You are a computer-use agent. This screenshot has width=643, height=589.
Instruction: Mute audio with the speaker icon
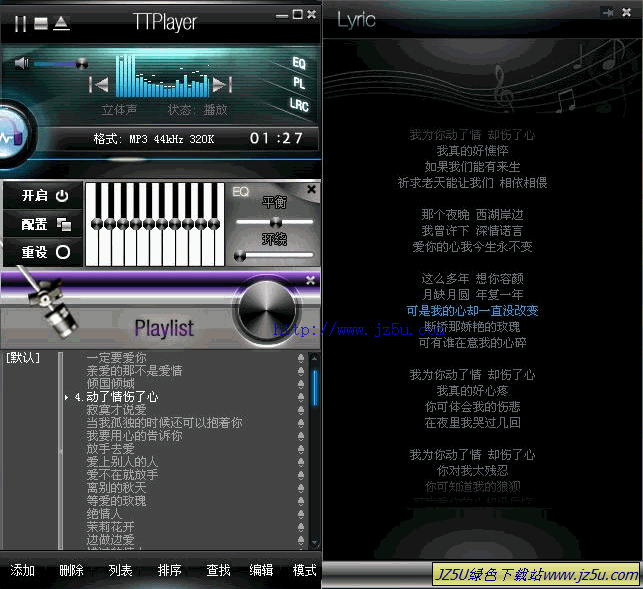coord(21,63)
